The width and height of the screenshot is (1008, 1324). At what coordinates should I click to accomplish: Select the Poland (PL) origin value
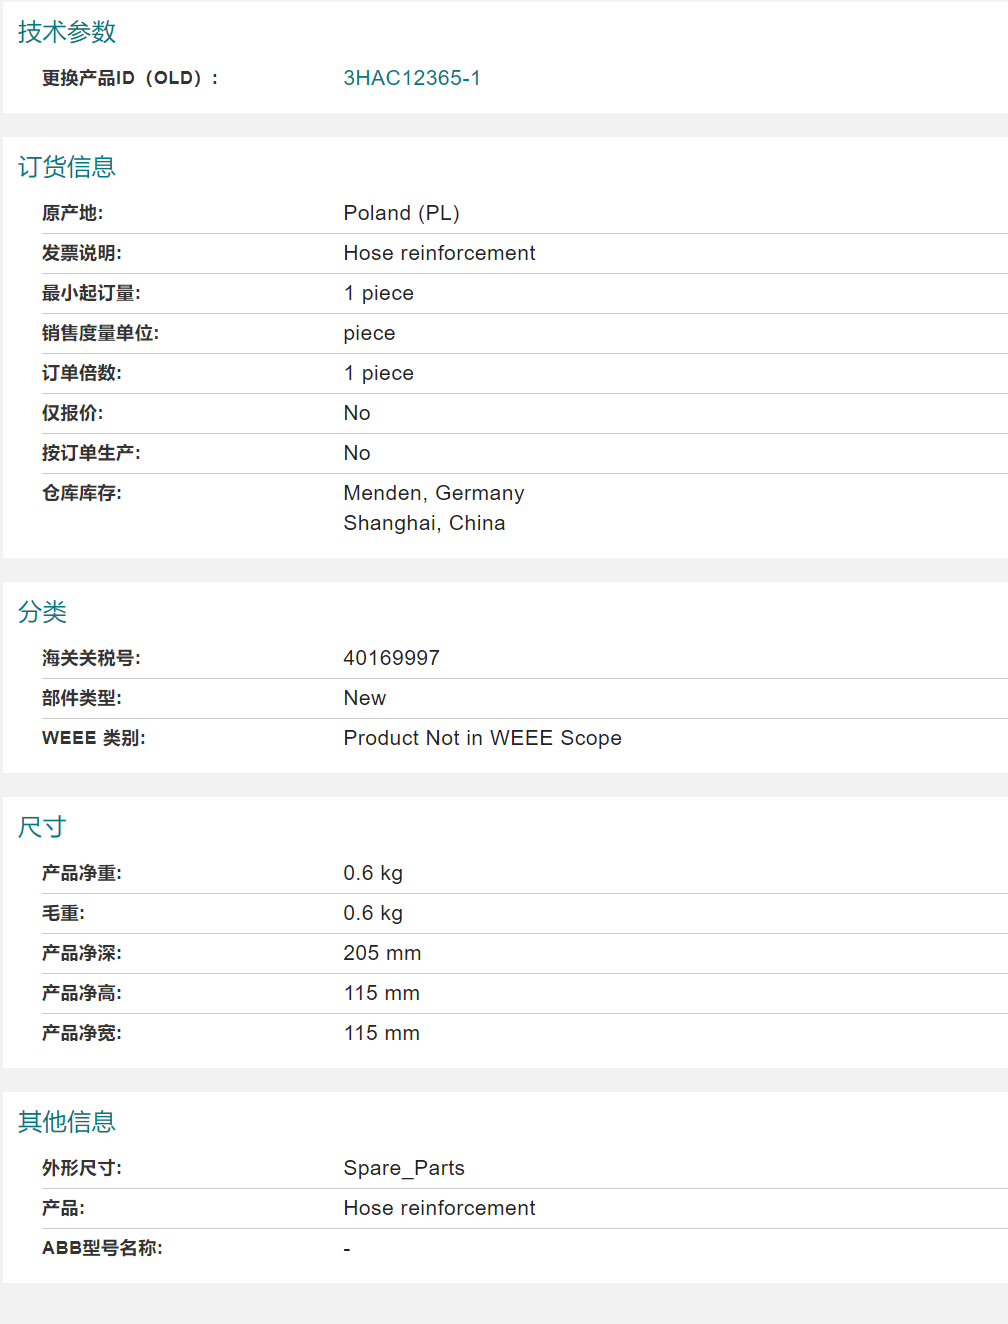pos(401,213)
